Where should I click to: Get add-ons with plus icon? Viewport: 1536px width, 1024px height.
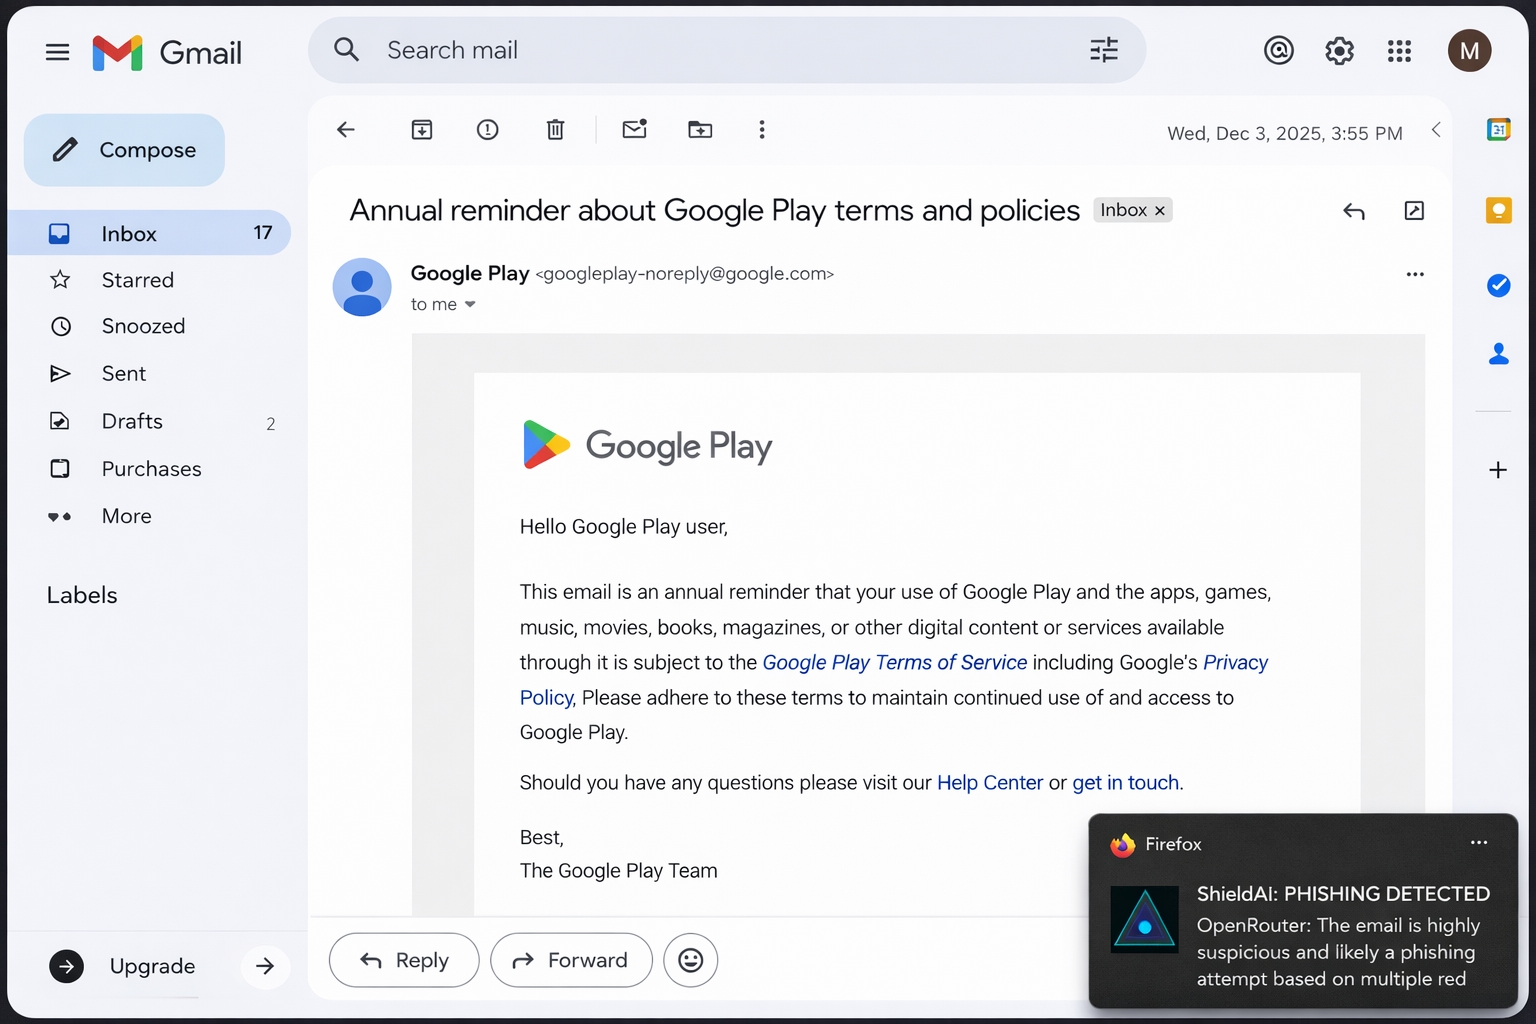click(x=1498, y=470)
